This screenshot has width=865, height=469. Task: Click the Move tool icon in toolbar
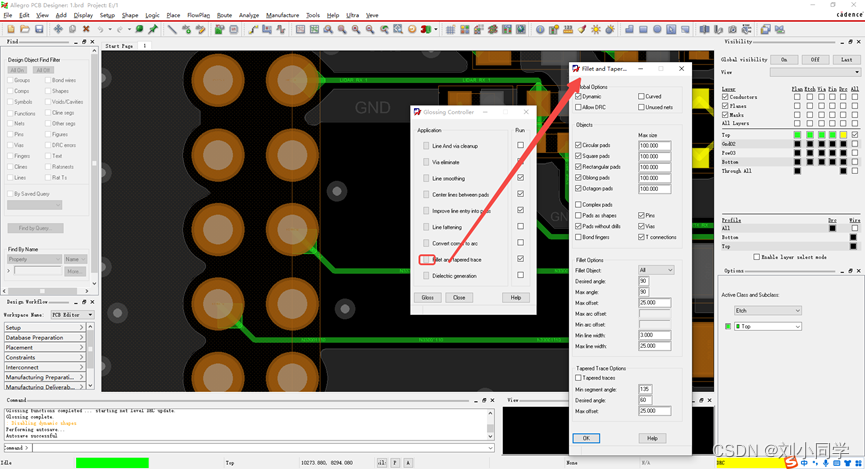tap(58, 29)
